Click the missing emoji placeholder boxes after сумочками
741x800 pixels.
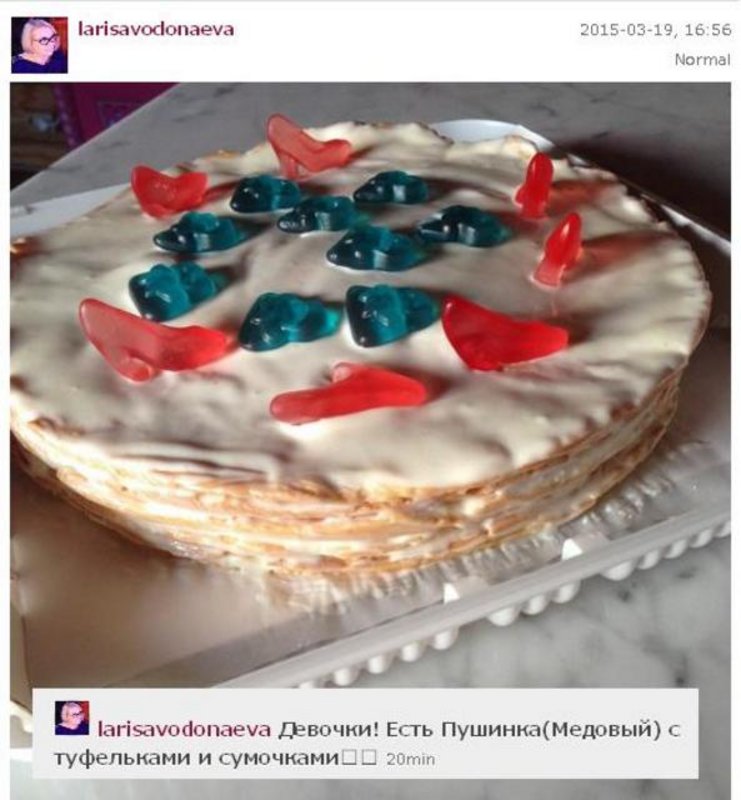[360, 758]
